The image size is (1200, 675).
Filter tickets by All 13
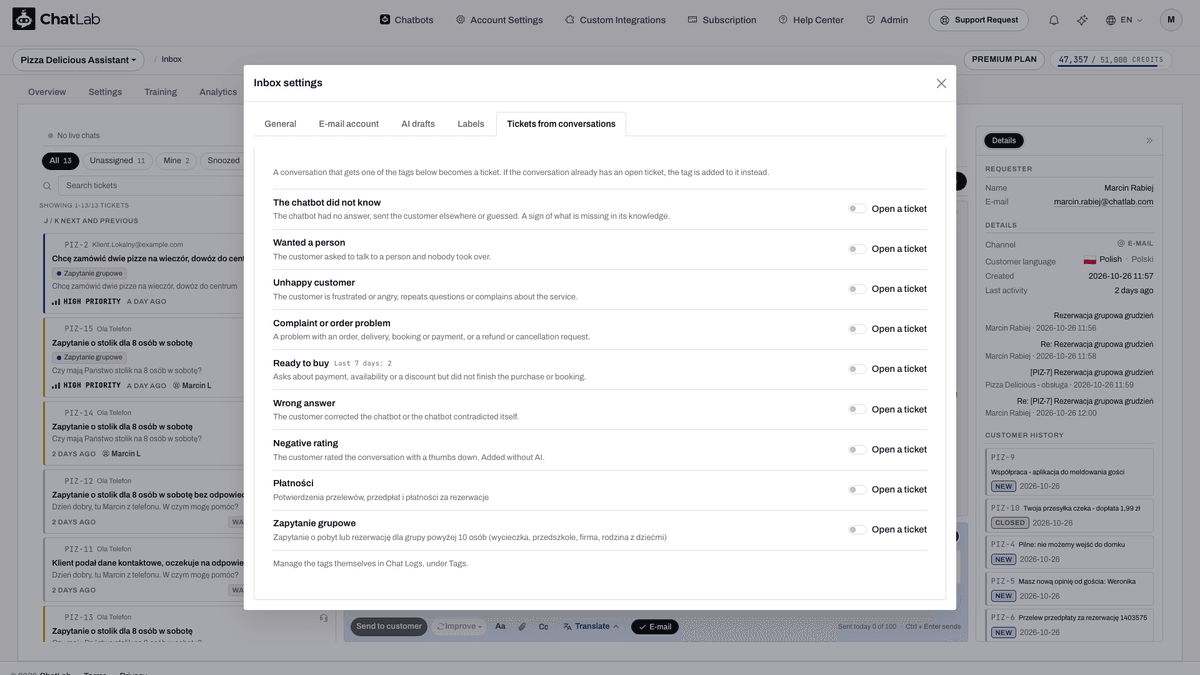click(x=61, y=160)
